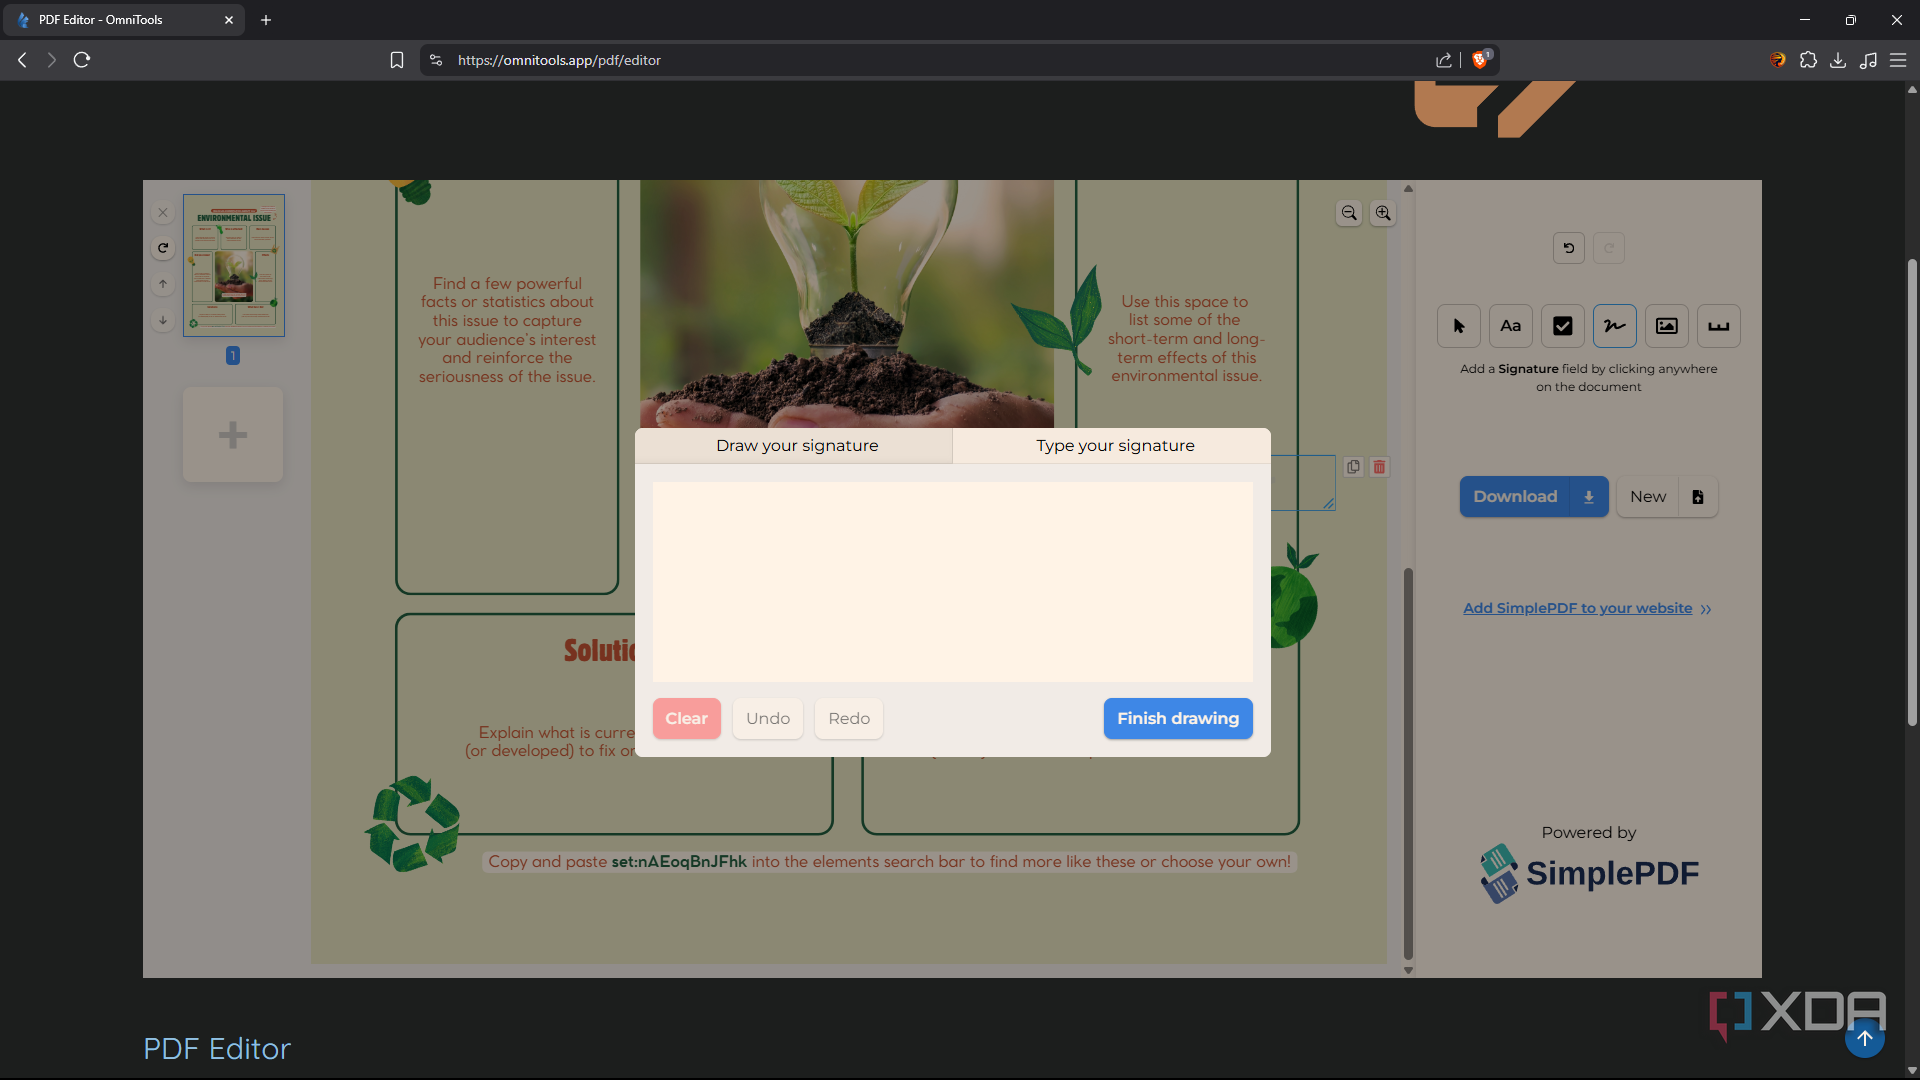Duplicate the signature field with copy icon
The image size is (1920, 1080).
click(x=1353, y=467)
